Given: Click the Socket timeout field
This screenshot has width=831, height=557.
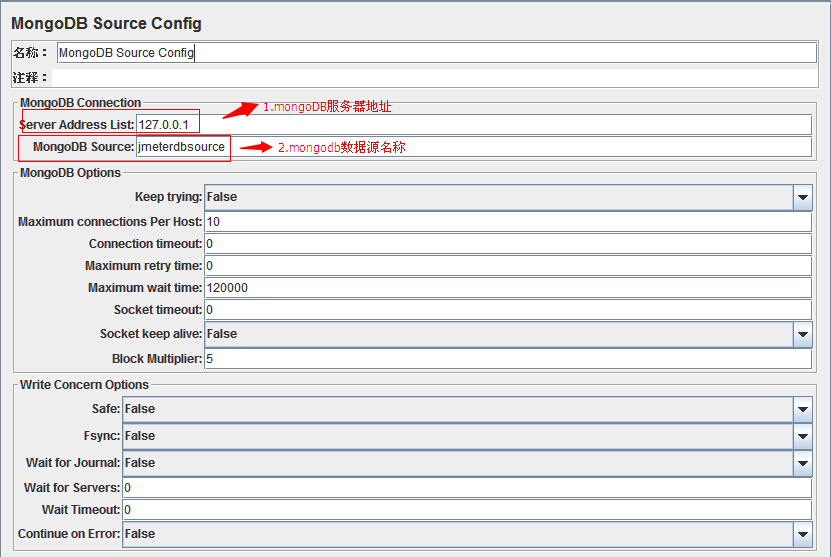Looking at the screenshot, I should click(508, 310).
